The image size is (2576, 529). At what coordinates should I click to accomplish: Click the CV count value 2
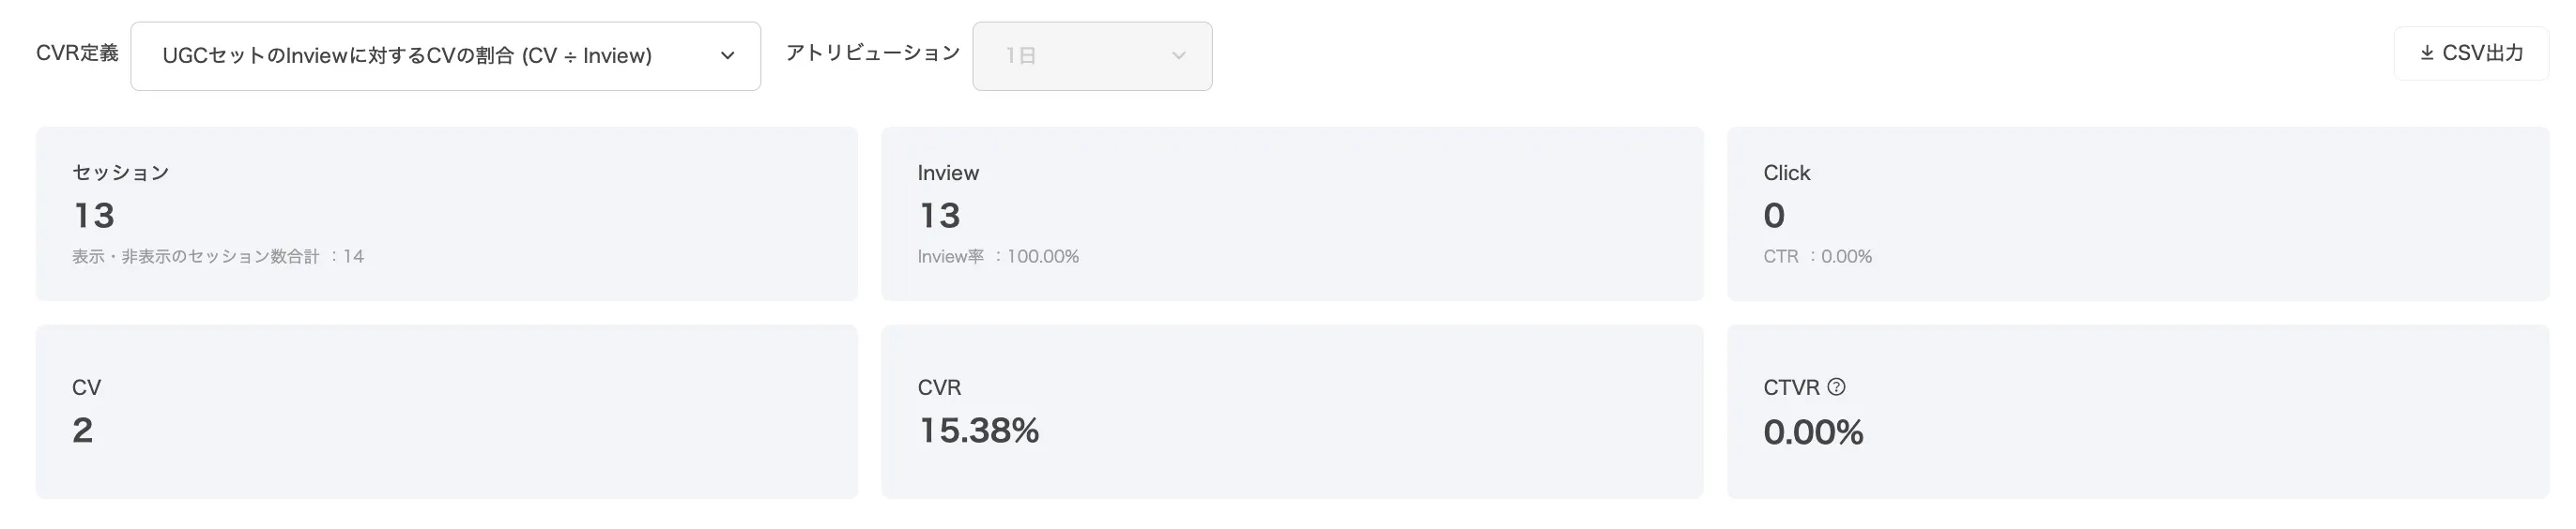tap(83, 431)
